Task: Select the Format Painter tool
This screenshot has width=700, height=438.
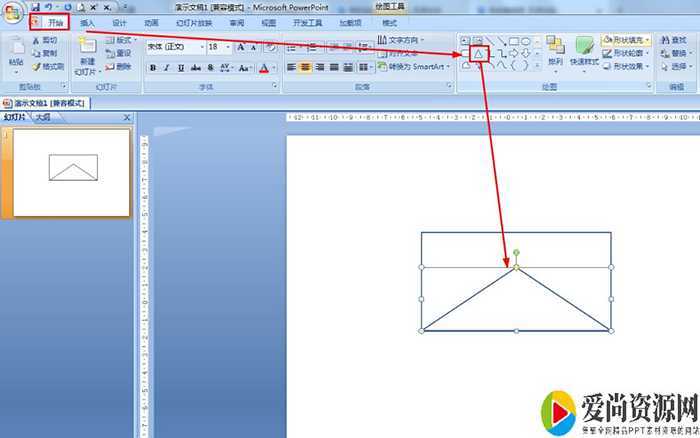Action: pos(49,67)
